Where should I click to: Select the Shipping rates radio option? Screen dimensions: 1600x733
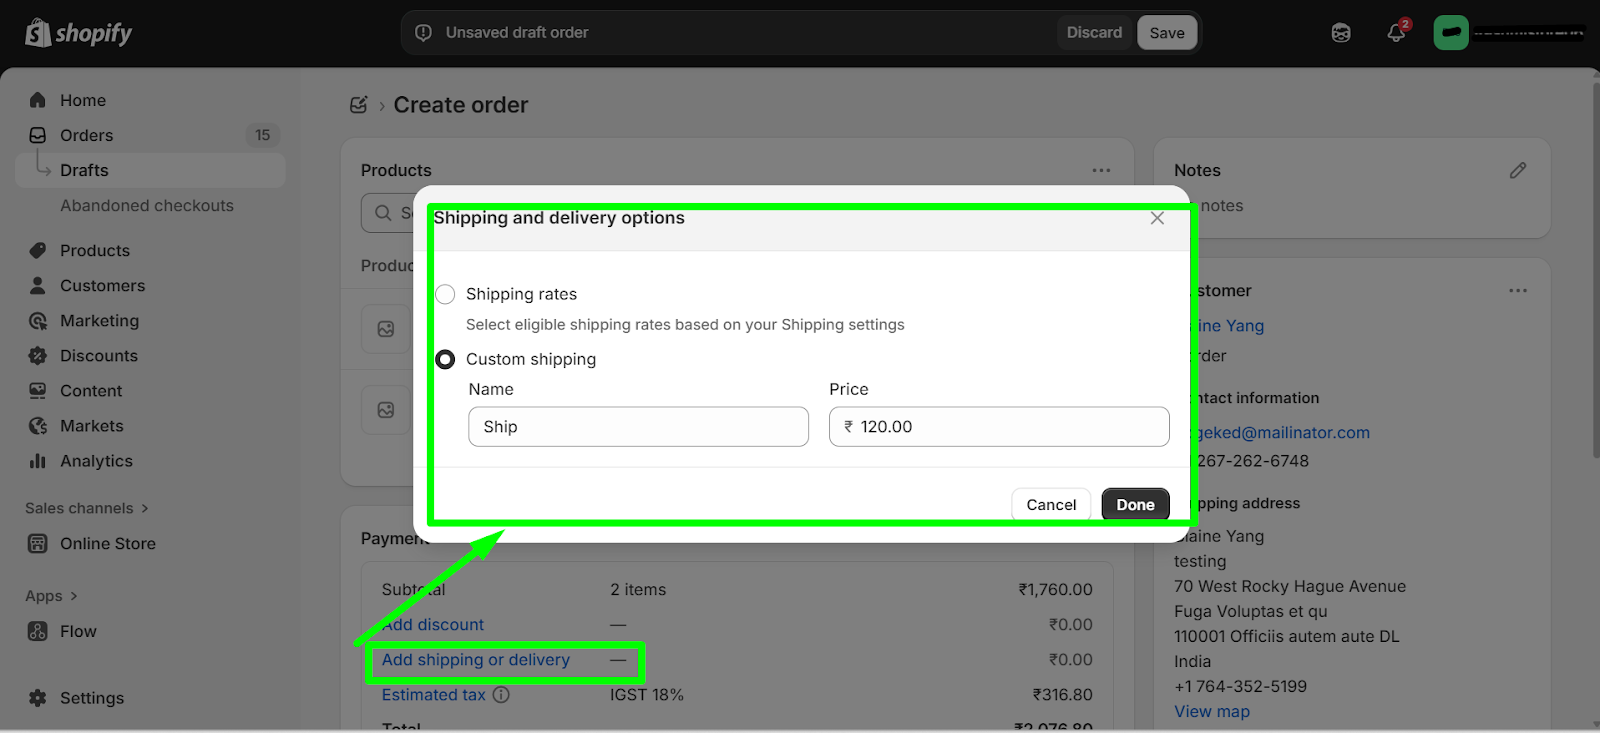click(x=446, y=294)
